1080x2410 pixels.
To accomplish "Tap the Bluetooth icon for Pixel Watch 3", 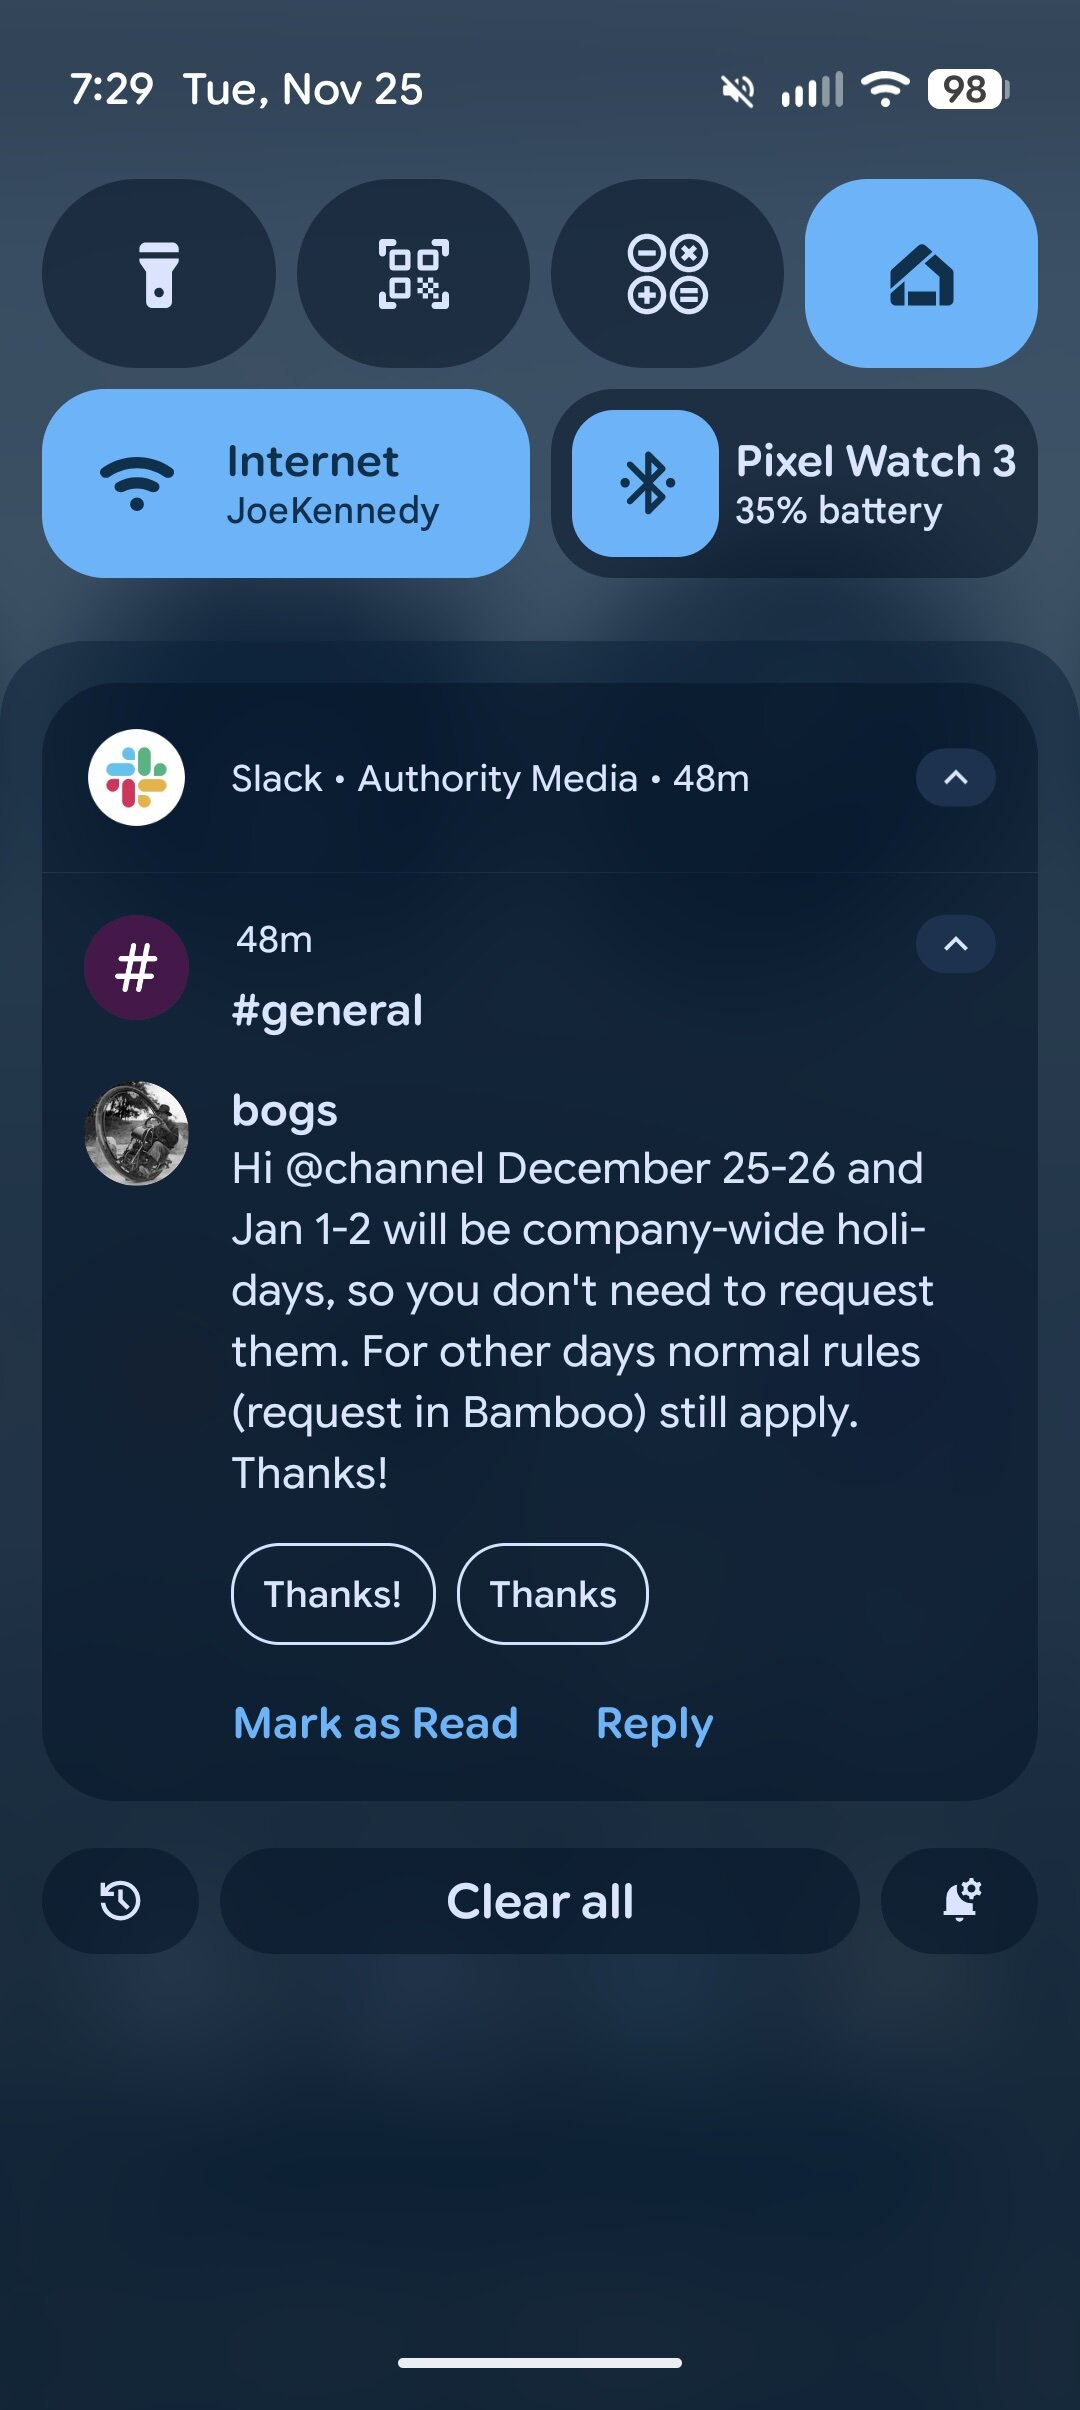I will click(x=645, y=485).
